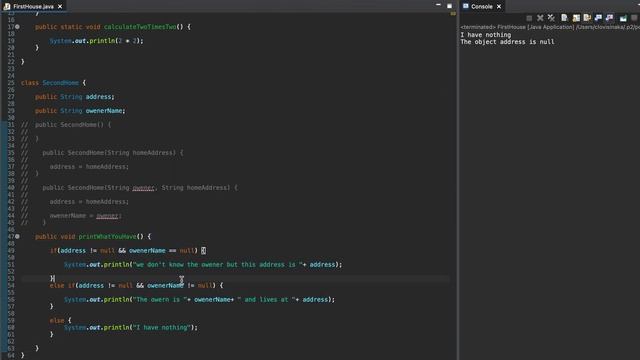Click the underlined "owener" parameter on line 40
Image resolution: width=640 pixels, height=360 pixels.
[x=143, y=188]
